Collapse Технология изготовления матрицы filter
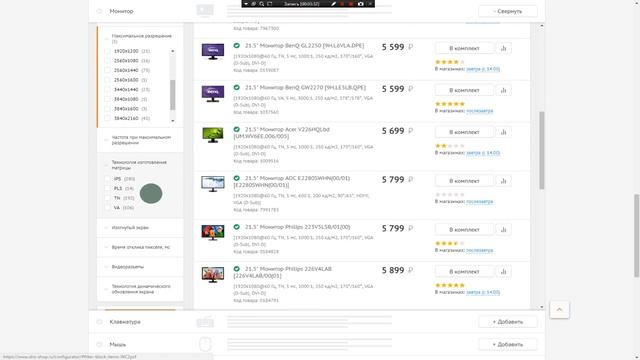This screenshot has height=360, width=640. click(x=139, y=165)
